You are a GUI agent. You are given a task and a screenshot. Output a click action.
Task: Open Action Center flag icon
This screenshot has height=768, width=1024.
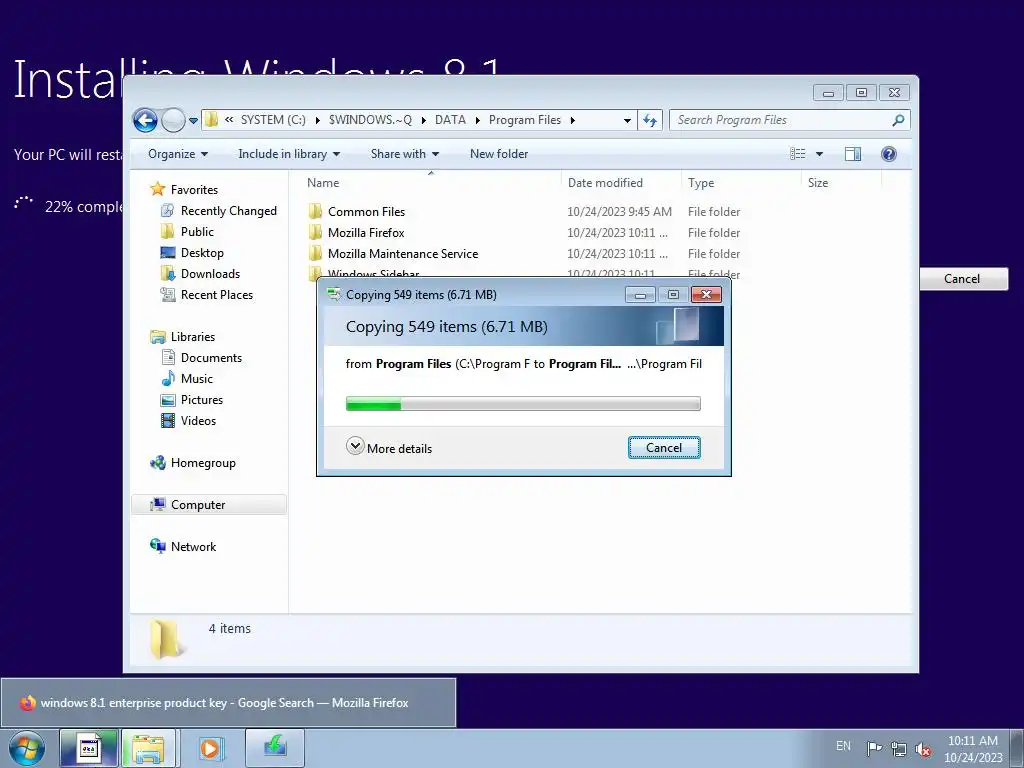[873, 748]
